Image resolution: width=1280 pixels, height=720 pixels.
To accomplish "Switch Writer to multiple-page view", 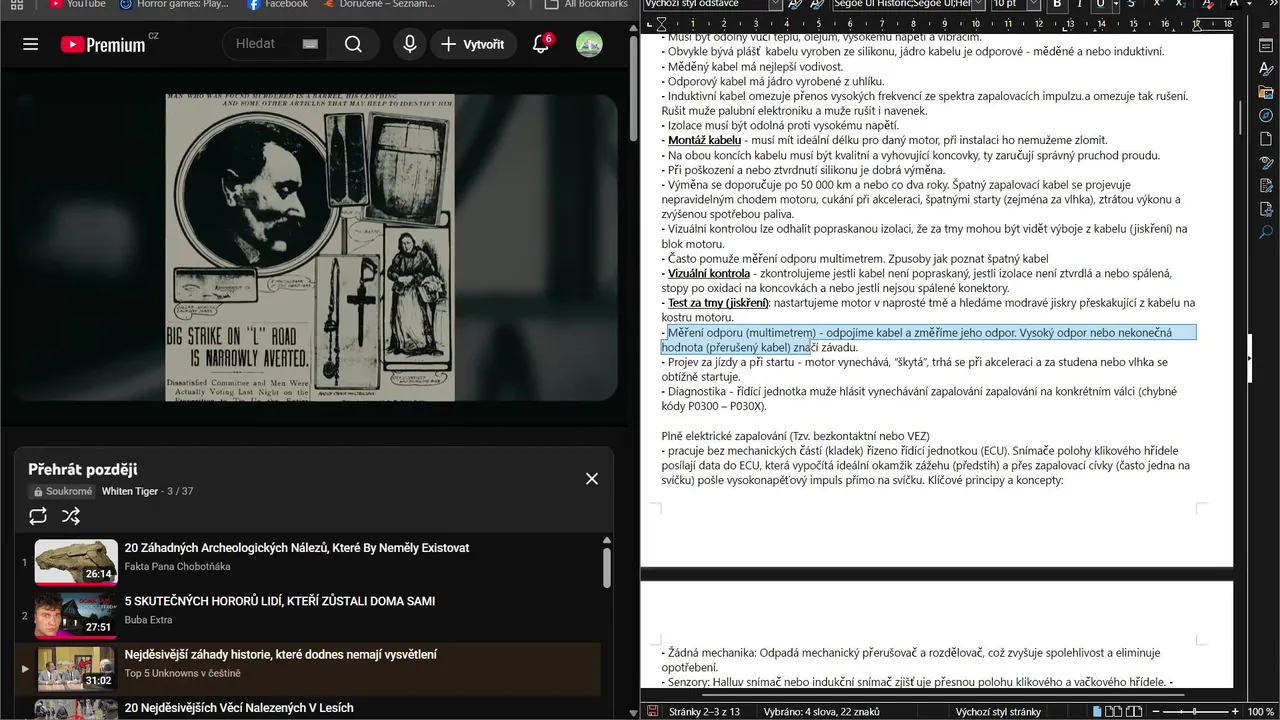I will [1116, 711].
